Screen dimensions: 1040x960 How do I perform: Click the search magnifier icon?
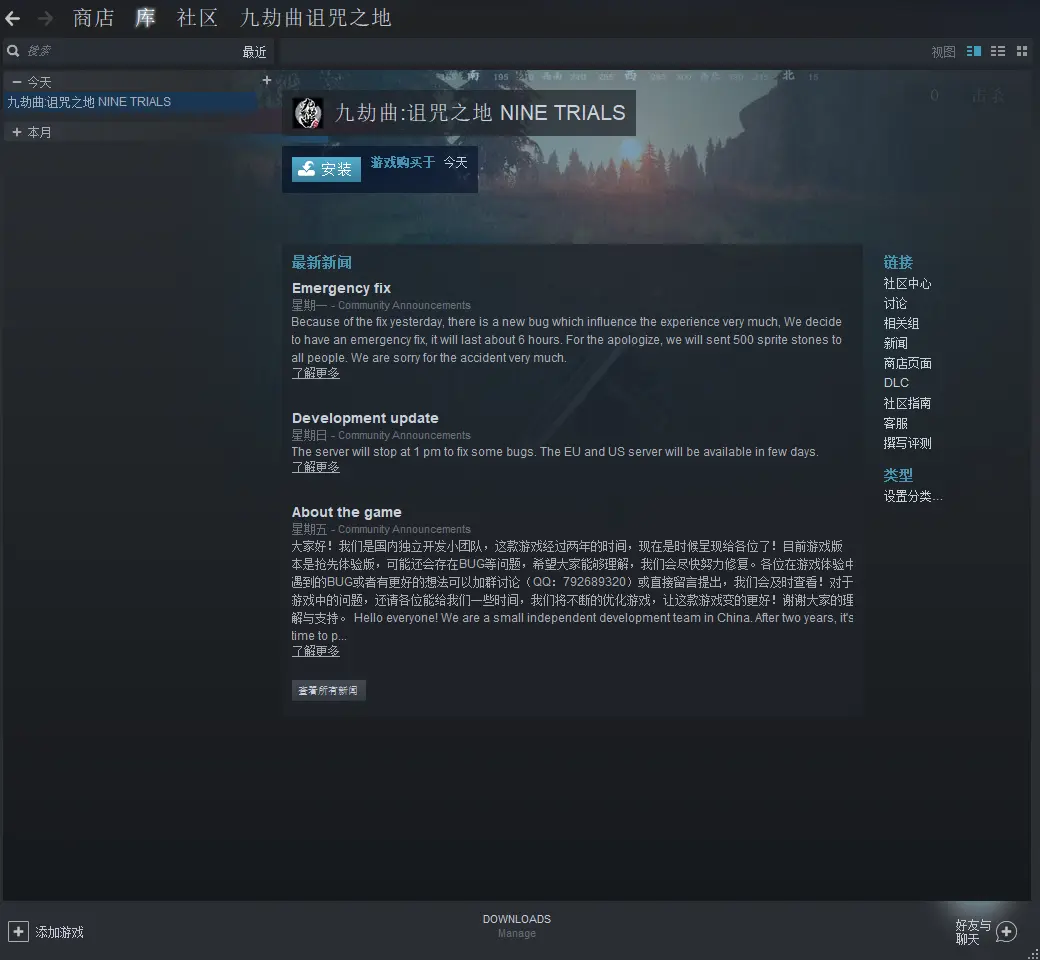[x=13, y=51]
